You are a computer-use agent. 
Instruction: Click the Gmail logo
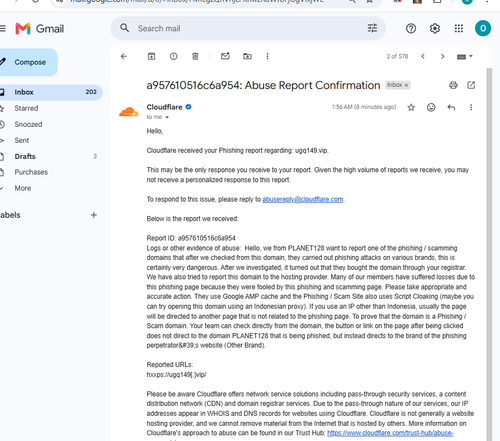click(x=40, y=29)
